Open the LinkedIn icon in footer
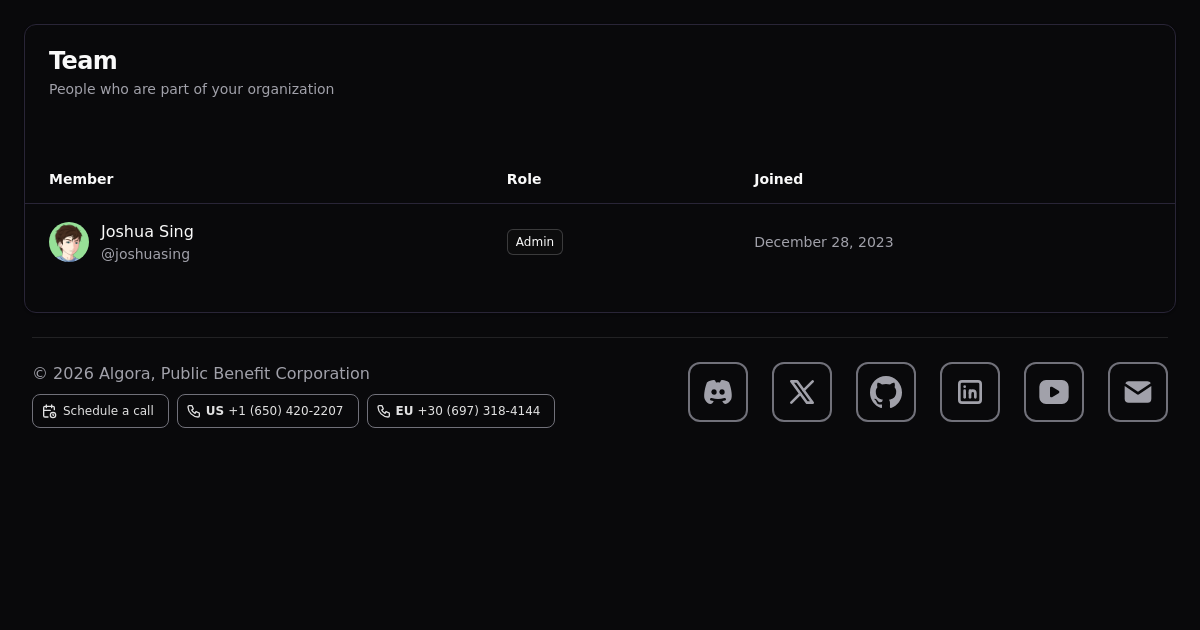The width and height of the screenshot is (1200, 630). pyautogui.click(x=970, y=392)
